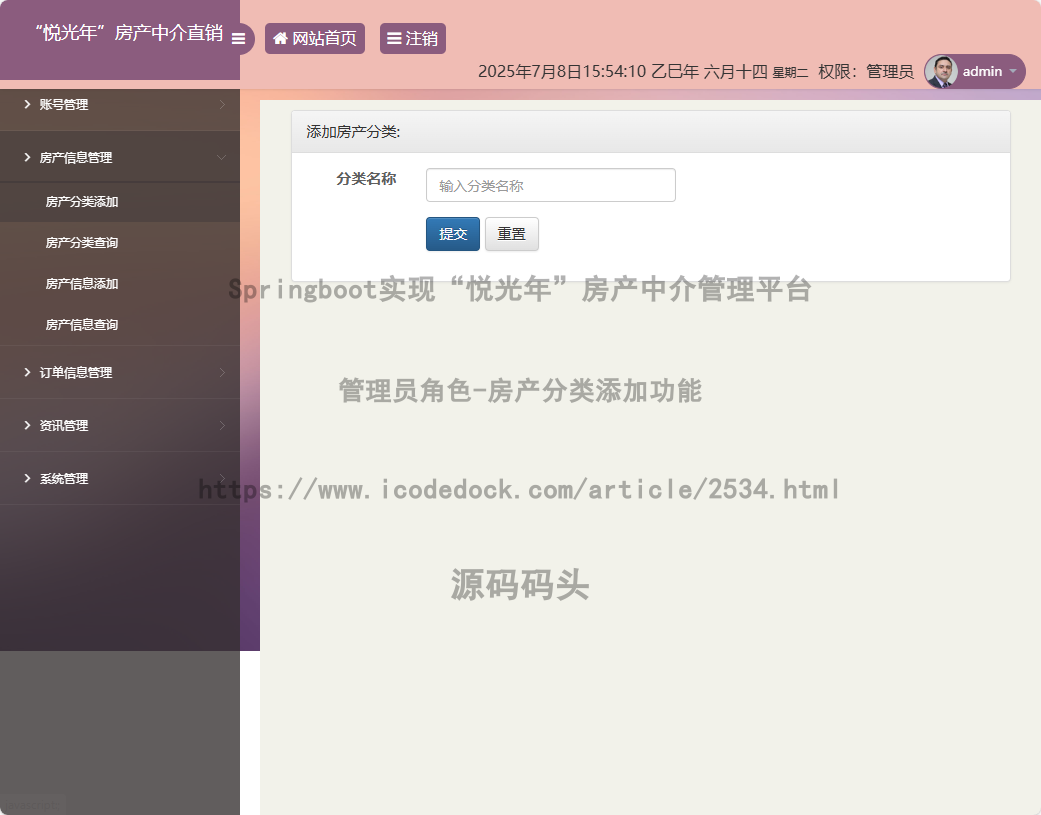Click the admin username label
Viewport: 1041px width, 815px height.
[982, 72]
